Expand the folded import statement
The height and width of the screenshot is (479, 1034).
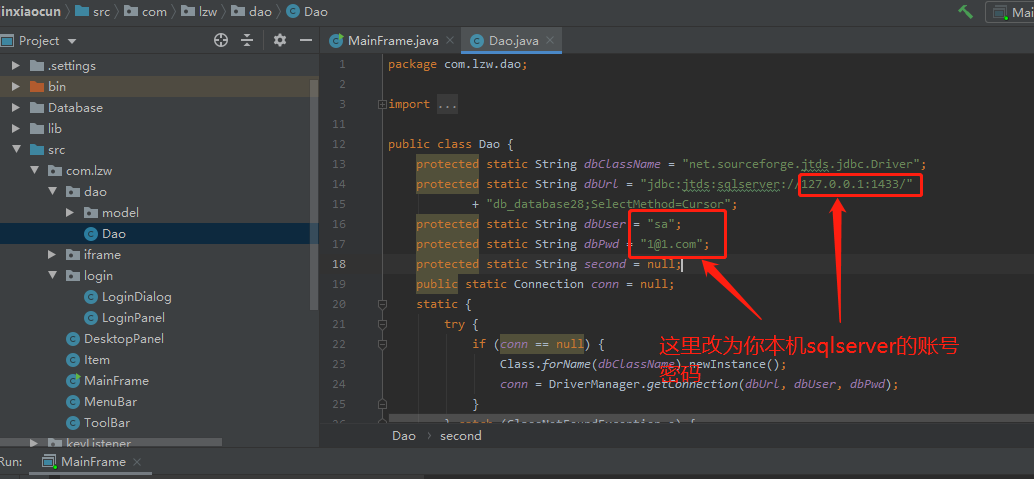pyautogui.click(x=382, y=104)
